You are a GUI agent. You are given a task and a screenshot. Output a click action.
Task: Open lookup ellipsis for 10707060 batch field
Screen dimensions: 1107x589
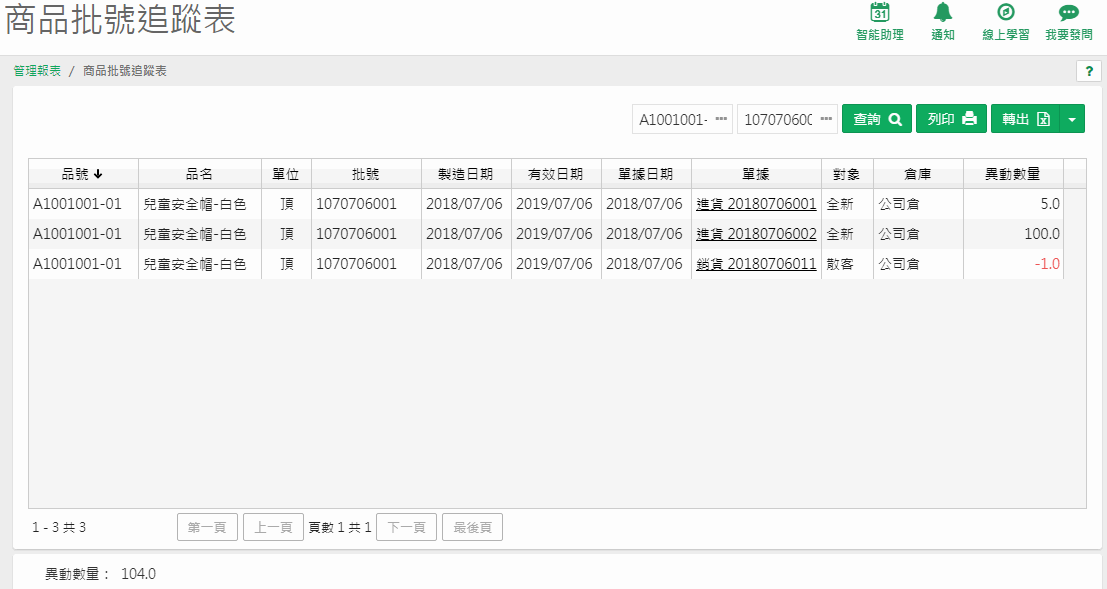(826, 119)
